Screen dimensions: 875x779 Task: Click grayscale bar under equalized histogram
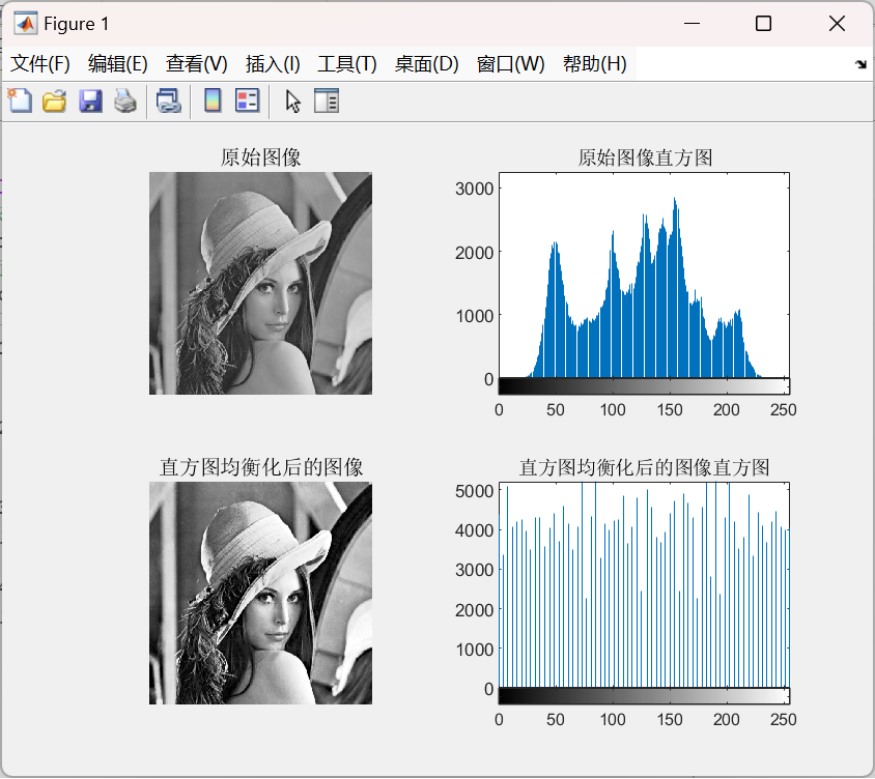644,696
